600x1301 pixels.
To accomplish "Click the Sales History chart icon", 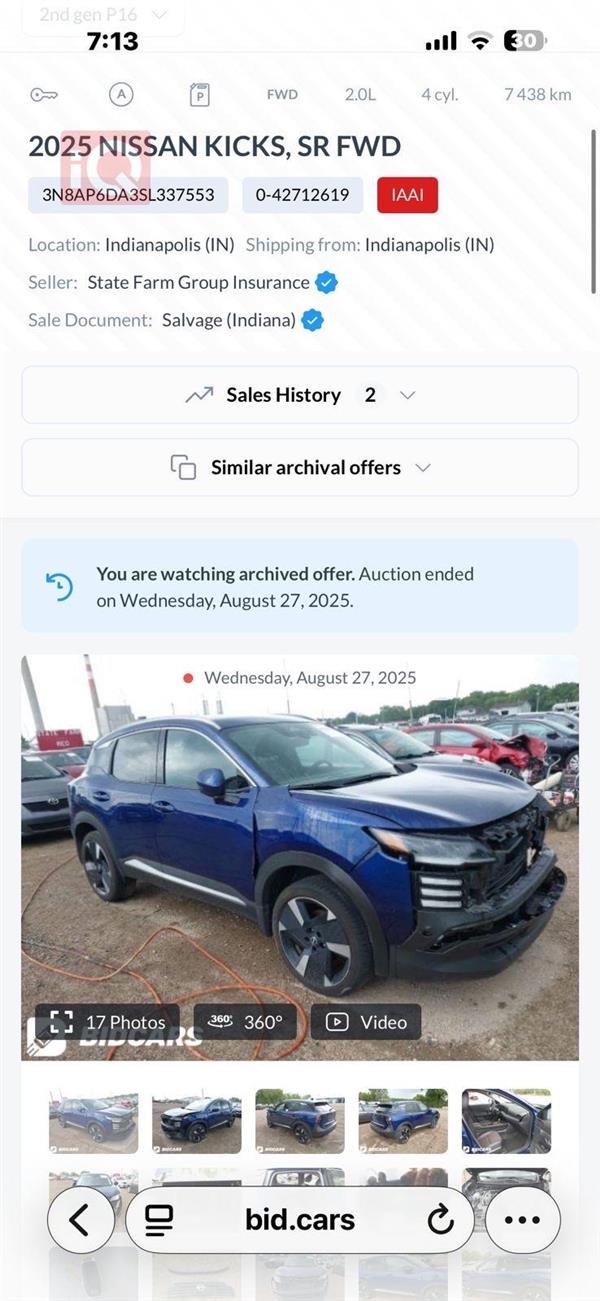I will [198, 395].
